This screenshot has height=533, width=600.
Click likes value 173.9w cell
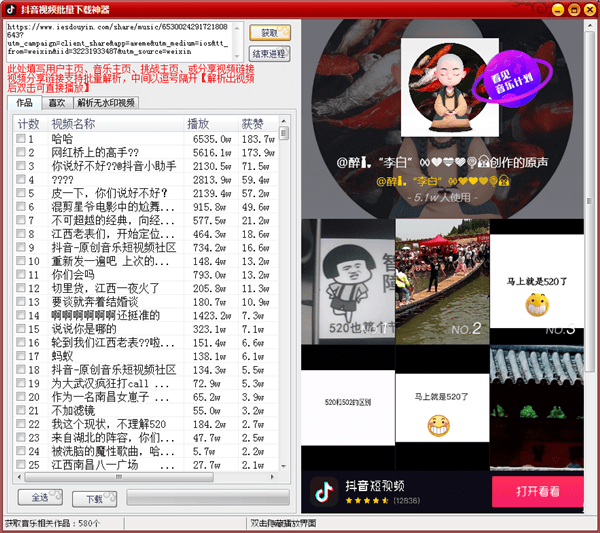click(x=258, y=153)
